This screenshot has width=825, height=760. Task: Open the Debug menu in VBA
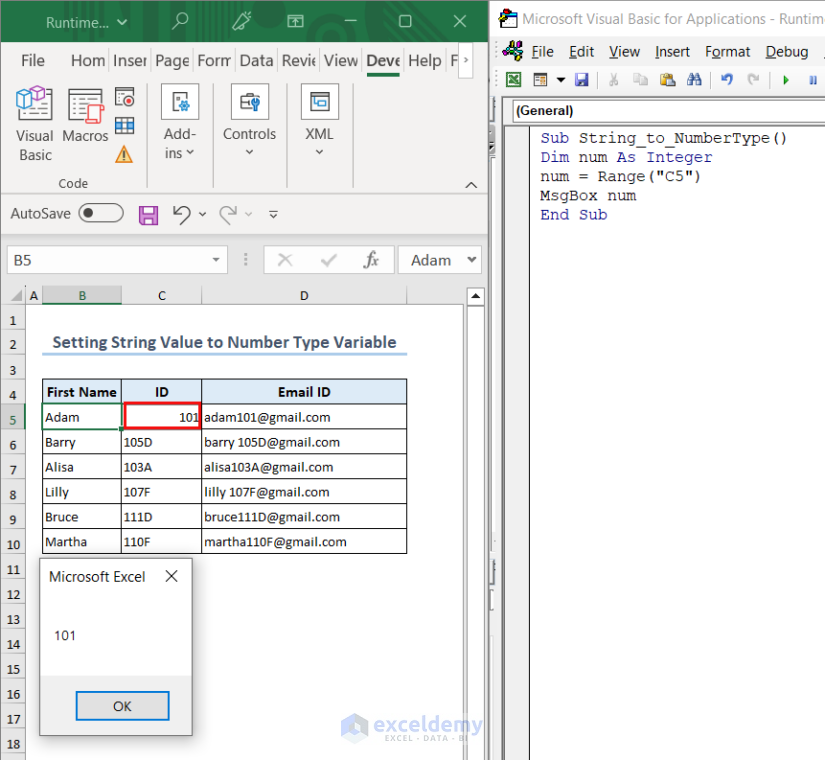[786, 52]
